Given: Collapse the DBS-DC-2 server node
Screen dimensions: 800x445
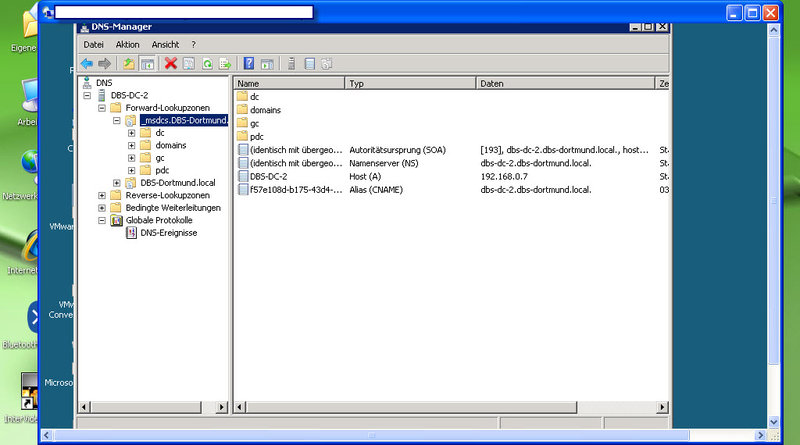Looking at the screenshot, I should [87, 95].
